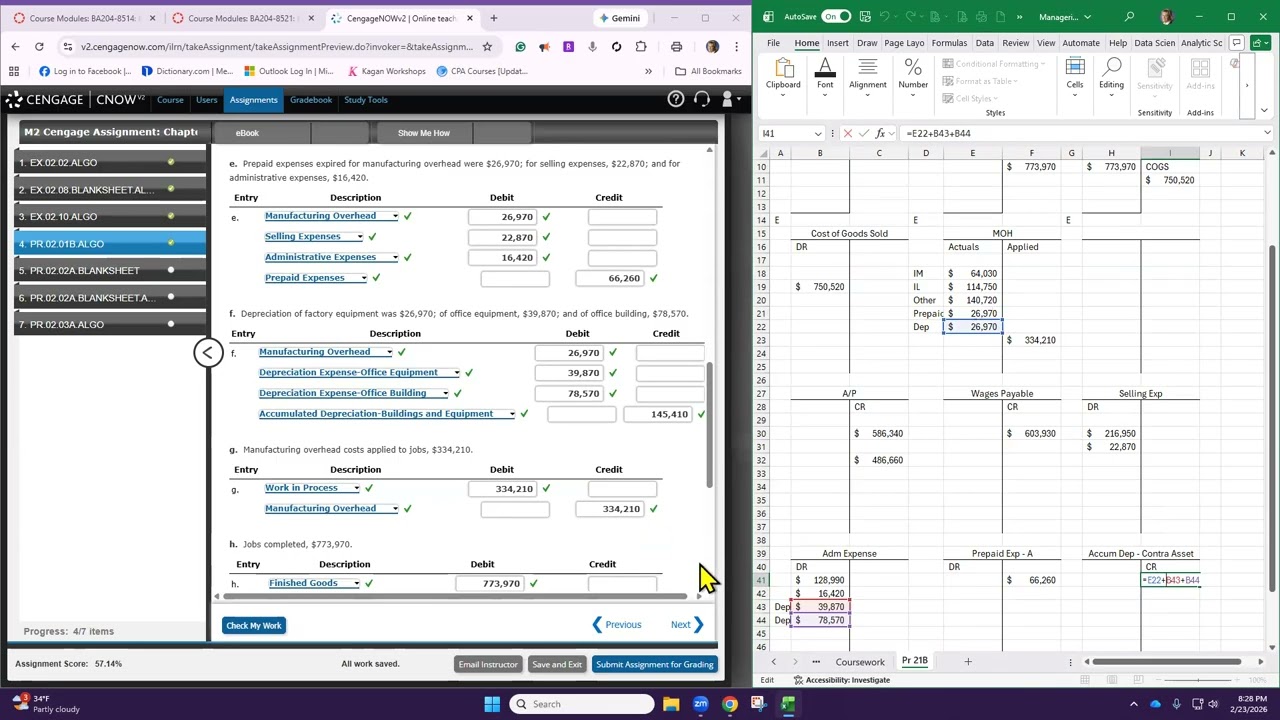Click the headset support icon in Cengage header
1280x720 pixels.
pos(702,99)
